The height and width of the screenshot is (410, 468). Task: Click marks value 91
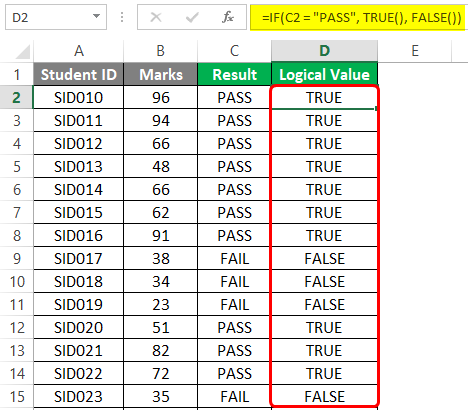click(161, 235)
